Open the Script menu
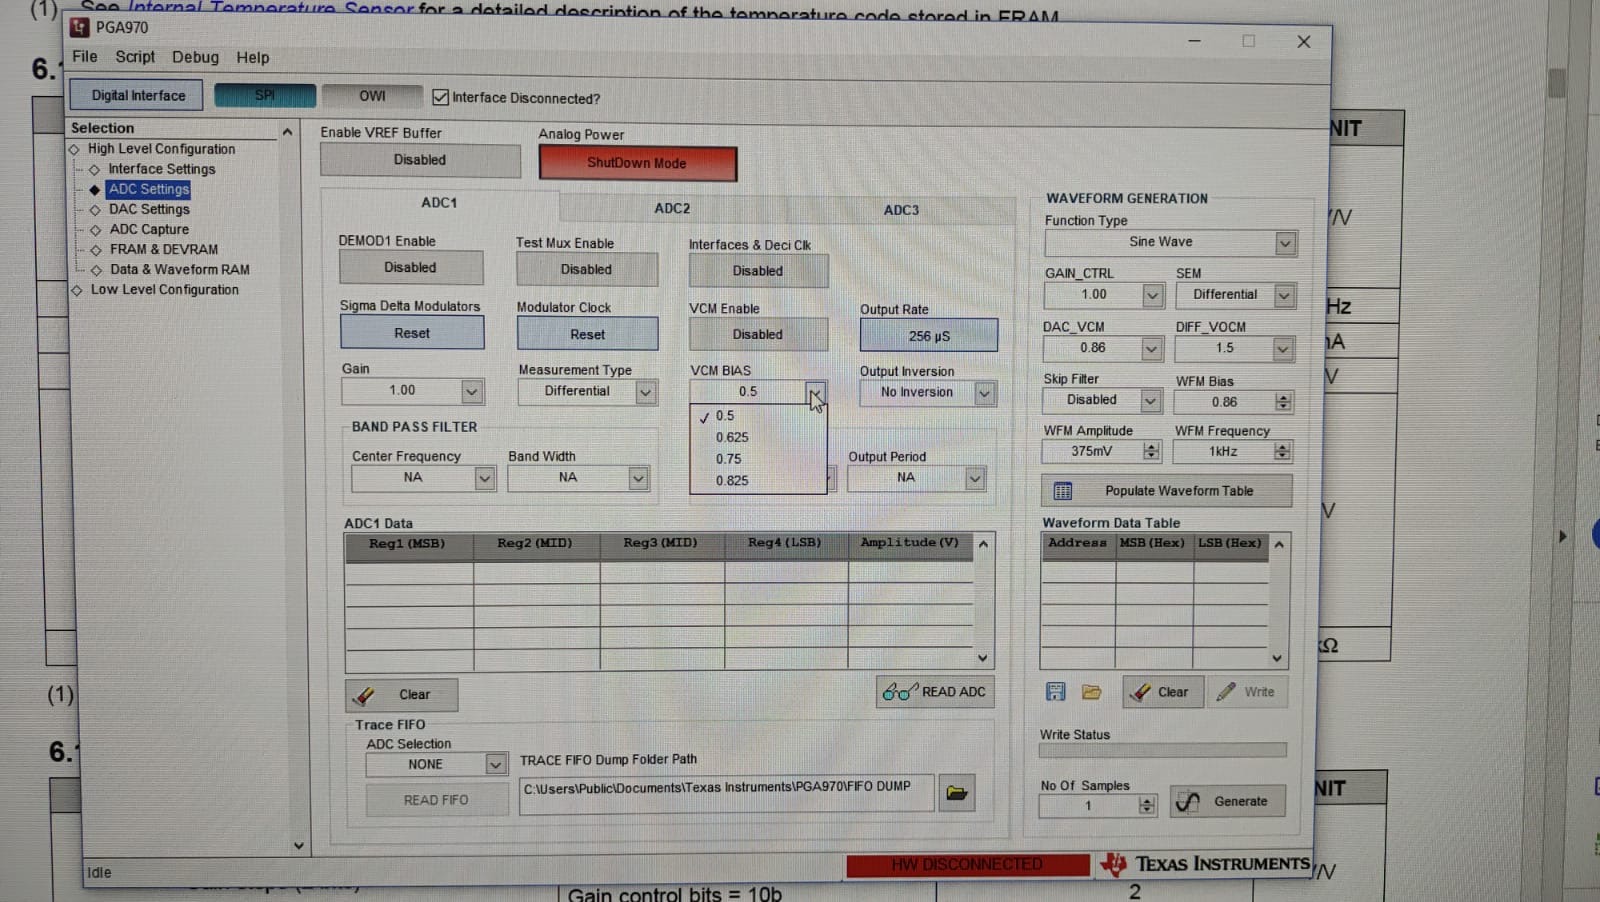Image resolution: width=1600 pixels, height=902 pixels. click(x=134, y=57)
